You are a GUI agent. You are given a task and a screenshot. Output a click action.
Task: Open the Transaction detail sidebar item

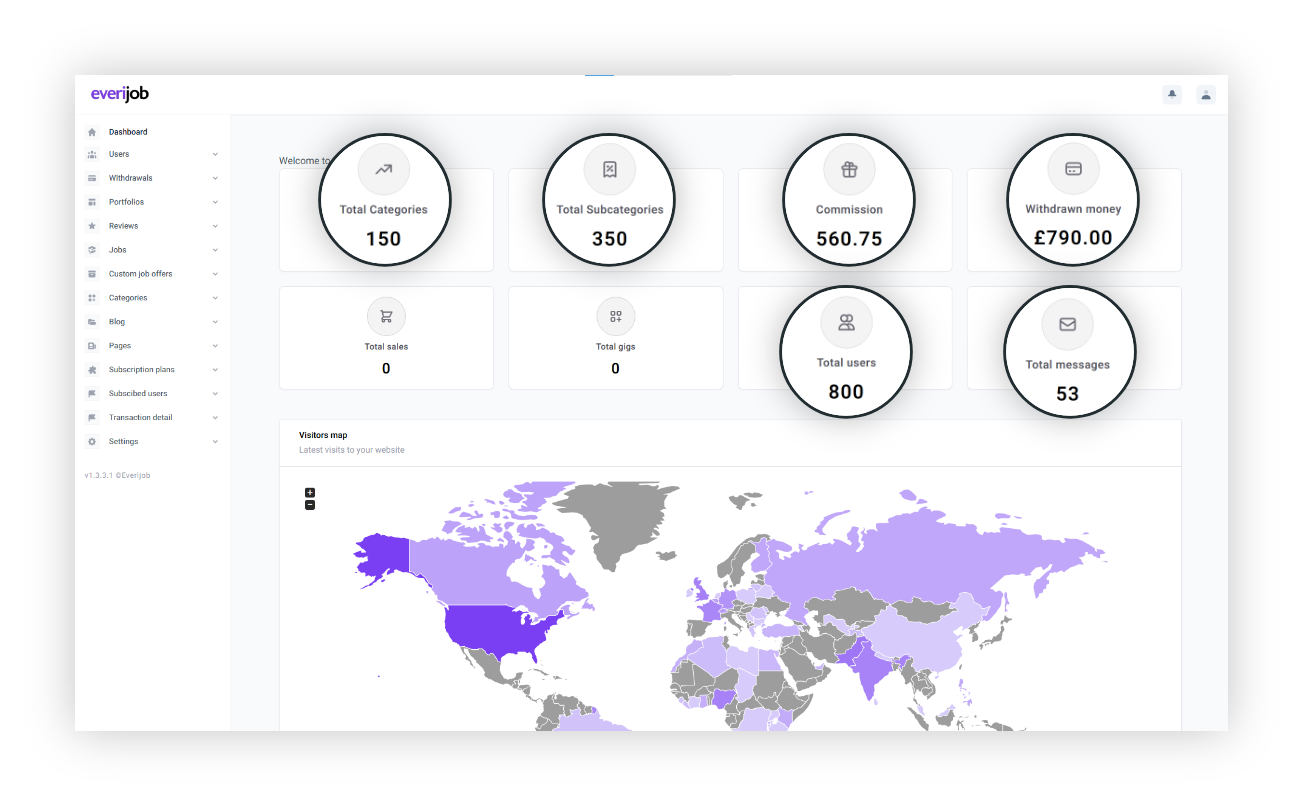(140, 418)
